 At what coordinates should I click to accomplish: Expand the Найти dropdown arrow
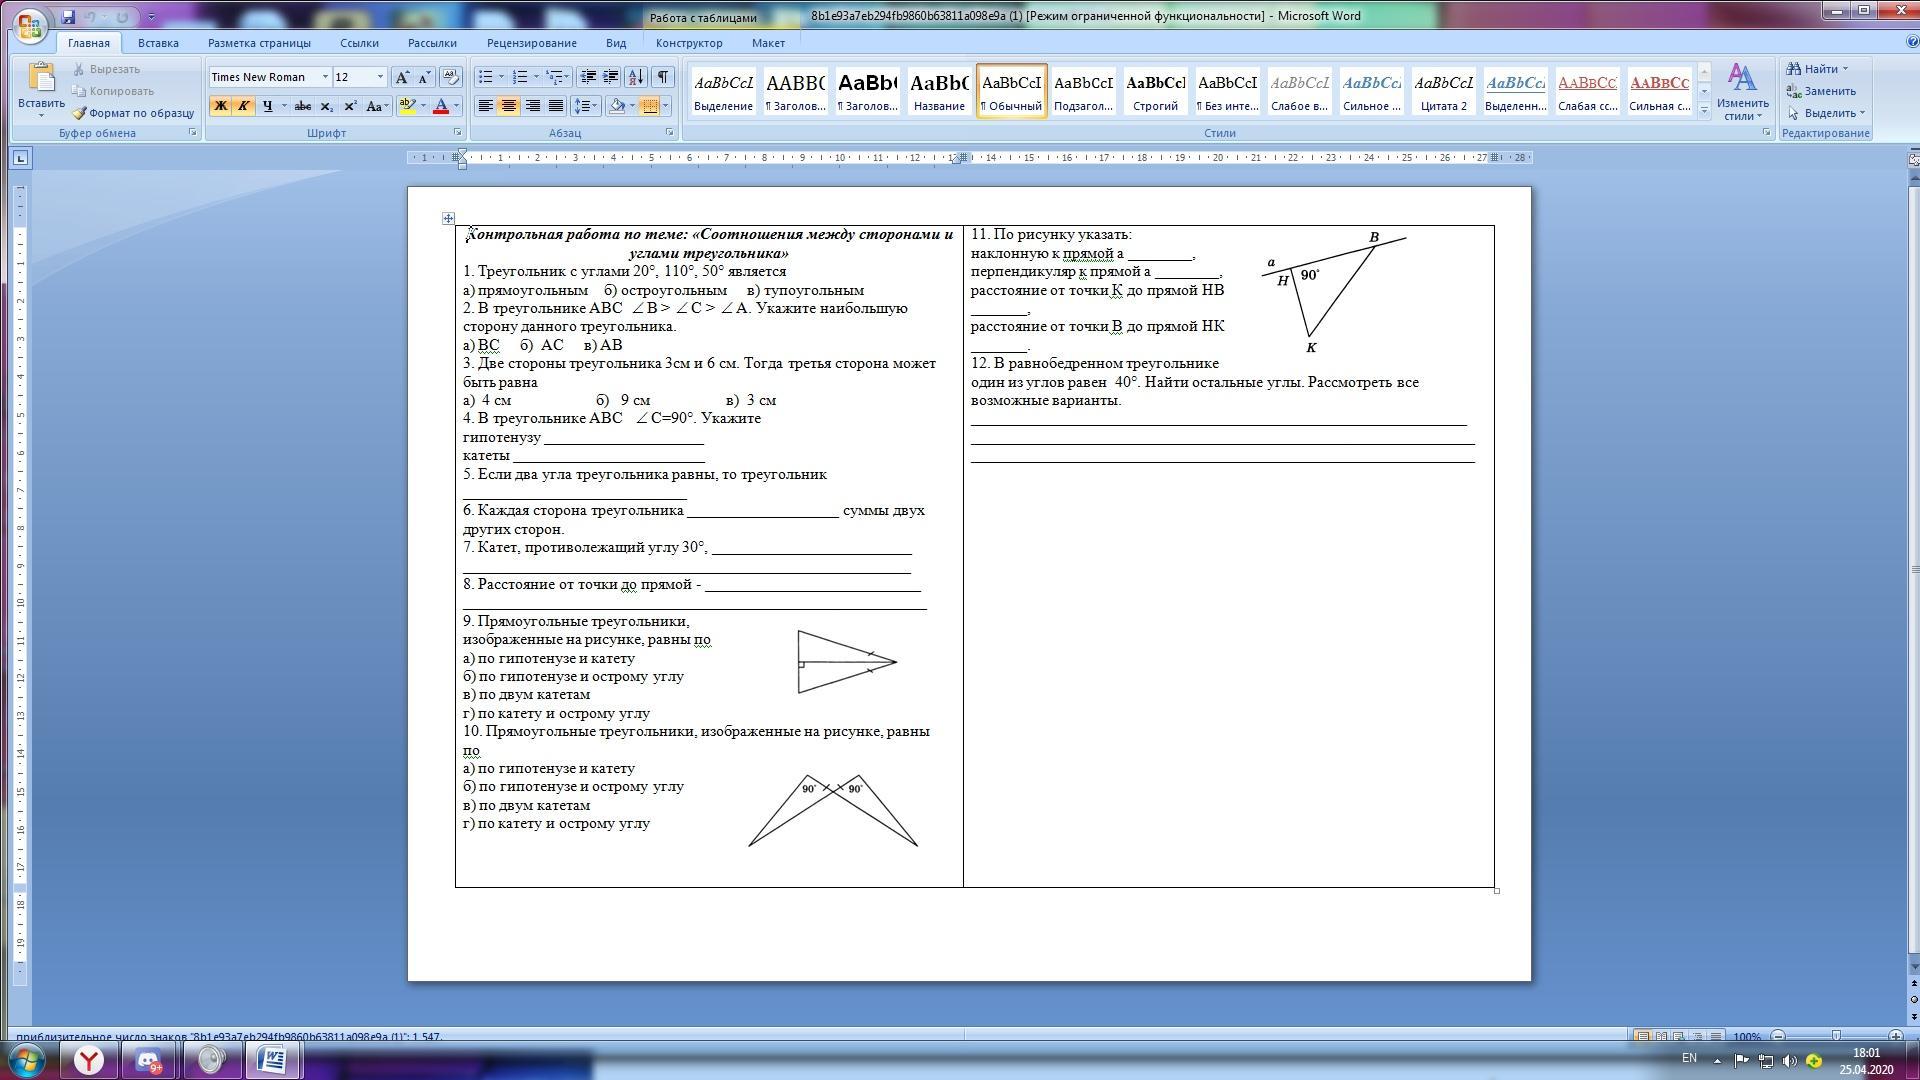(1845, 69)
